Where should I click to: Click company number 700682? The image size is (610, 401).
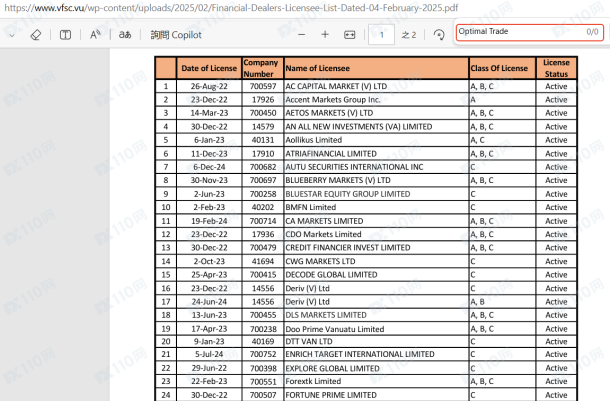(x=263, y=167)
